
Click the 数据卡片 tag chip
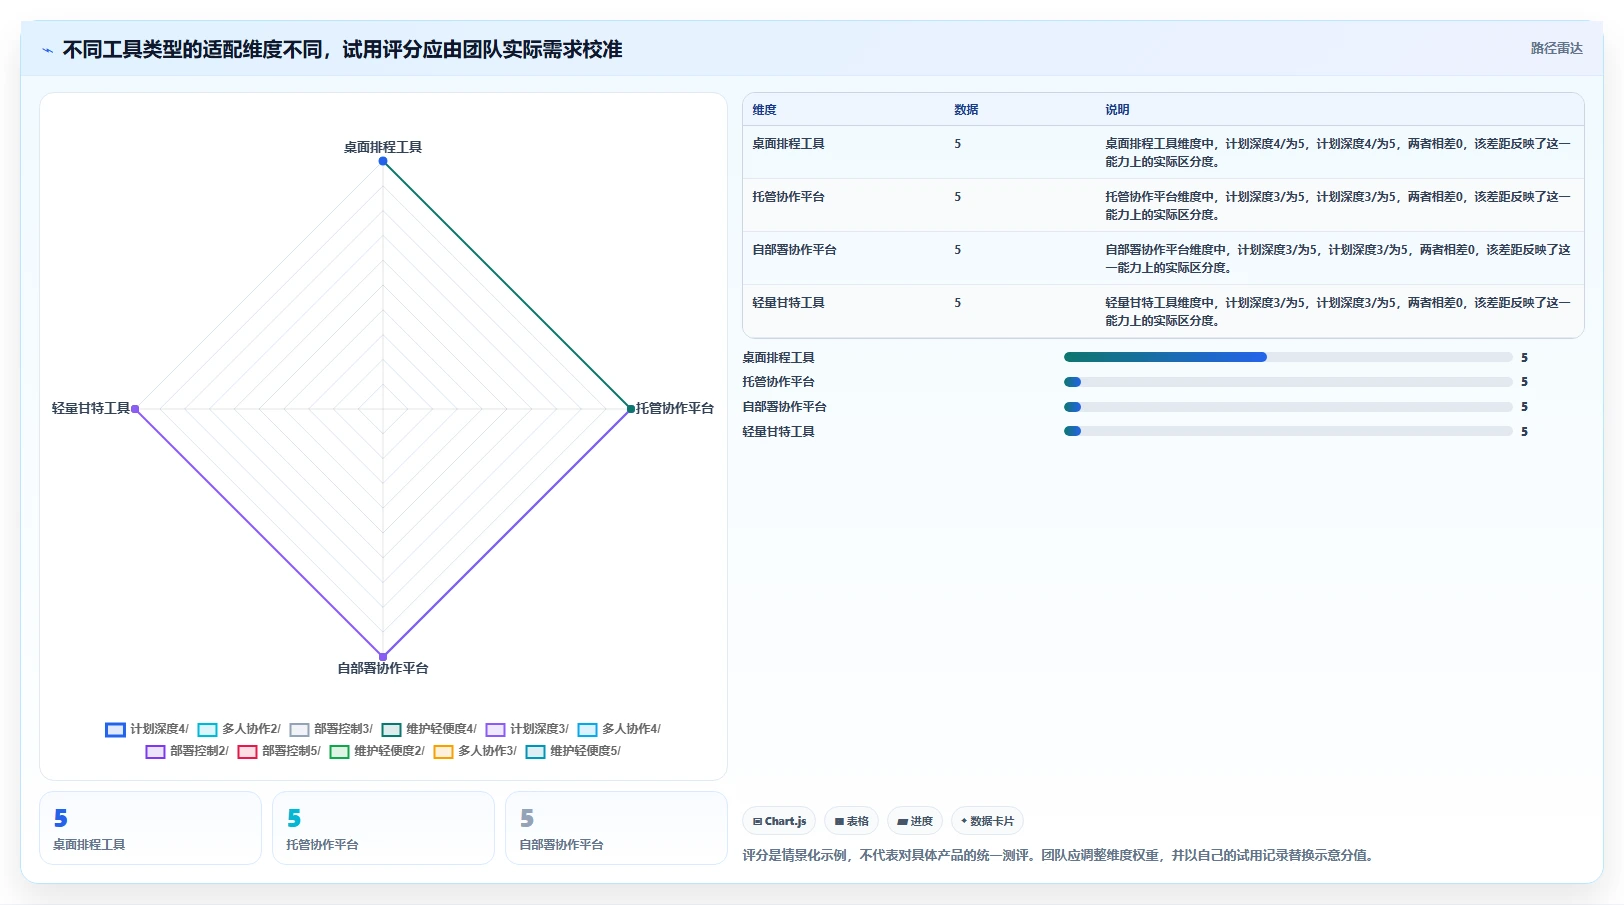[x=987, y=821]
